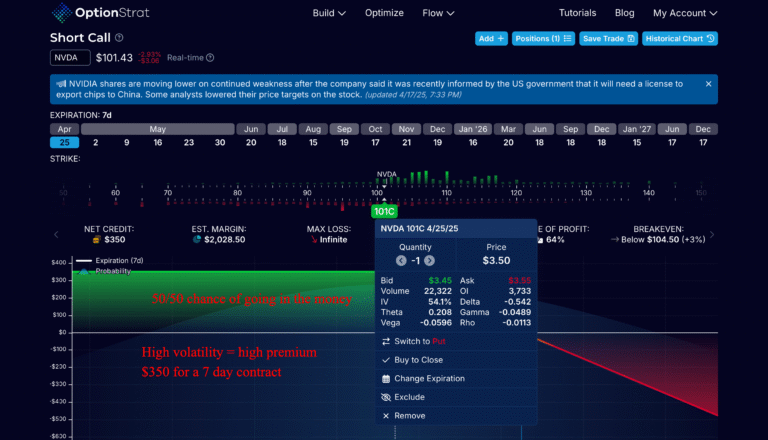Click the Switch to Put swap icon
The image size is (768, 440).
[x=386, y=341]
